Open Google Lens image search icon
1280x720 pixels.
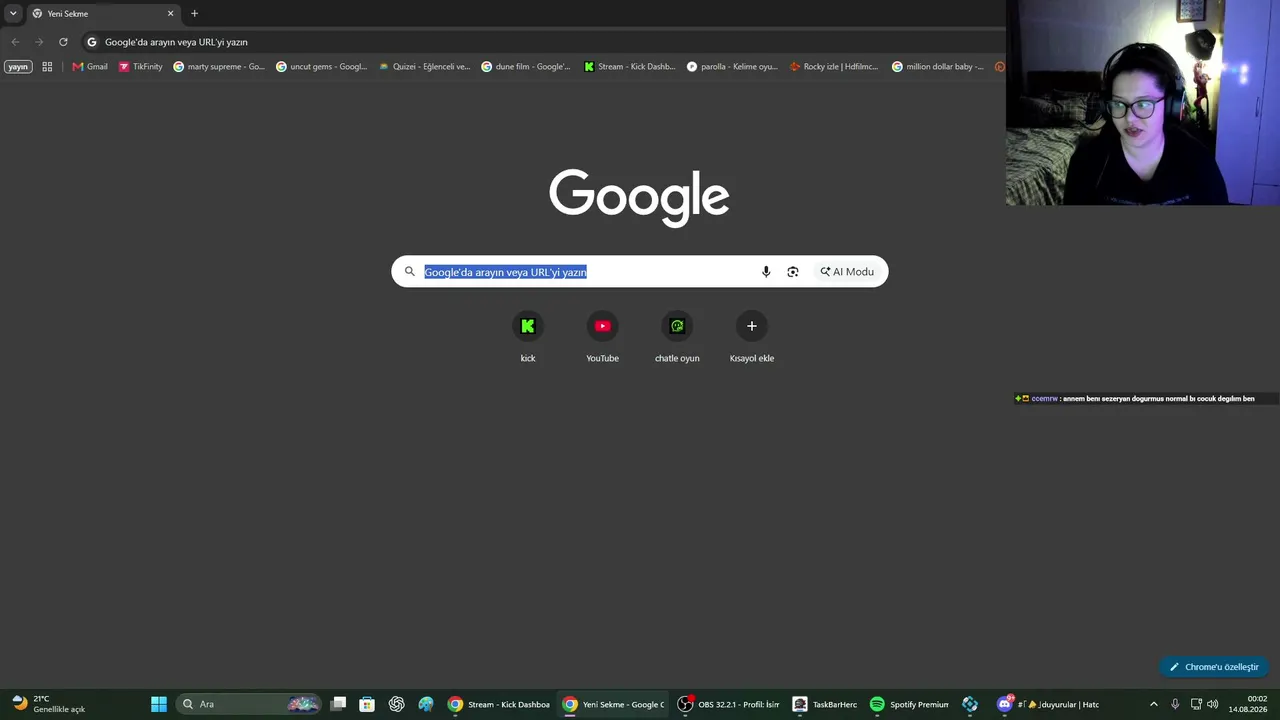(793, 272)
